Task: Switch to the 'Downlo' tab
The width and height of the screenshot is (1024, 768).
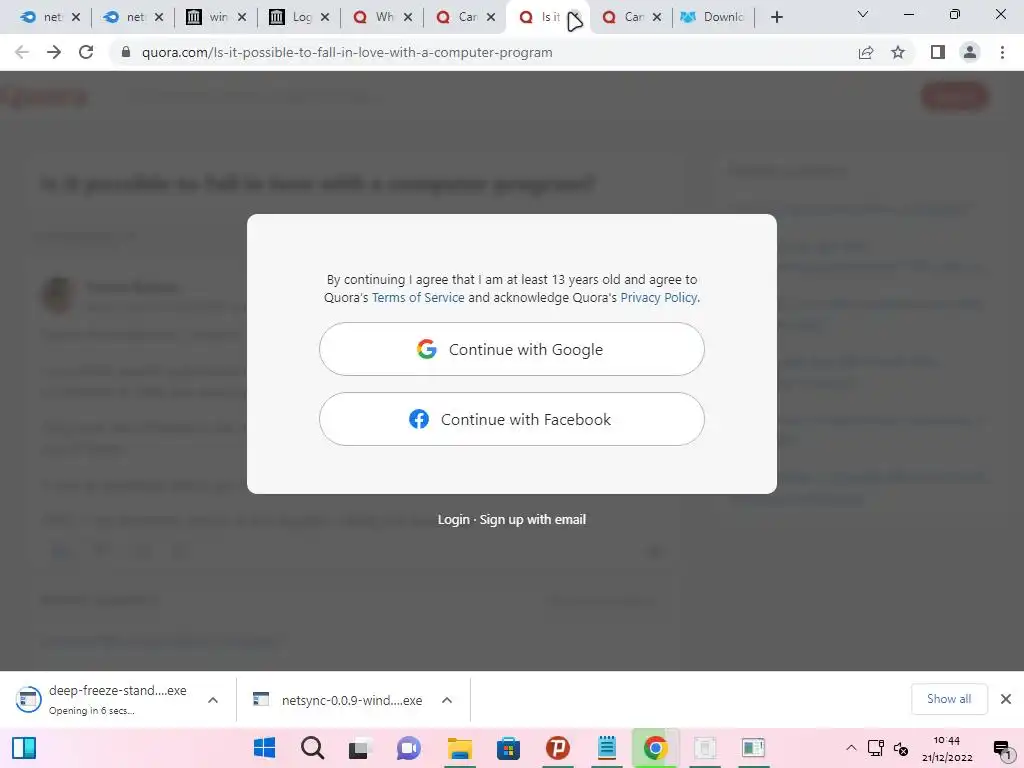Action: pos(712,17)
